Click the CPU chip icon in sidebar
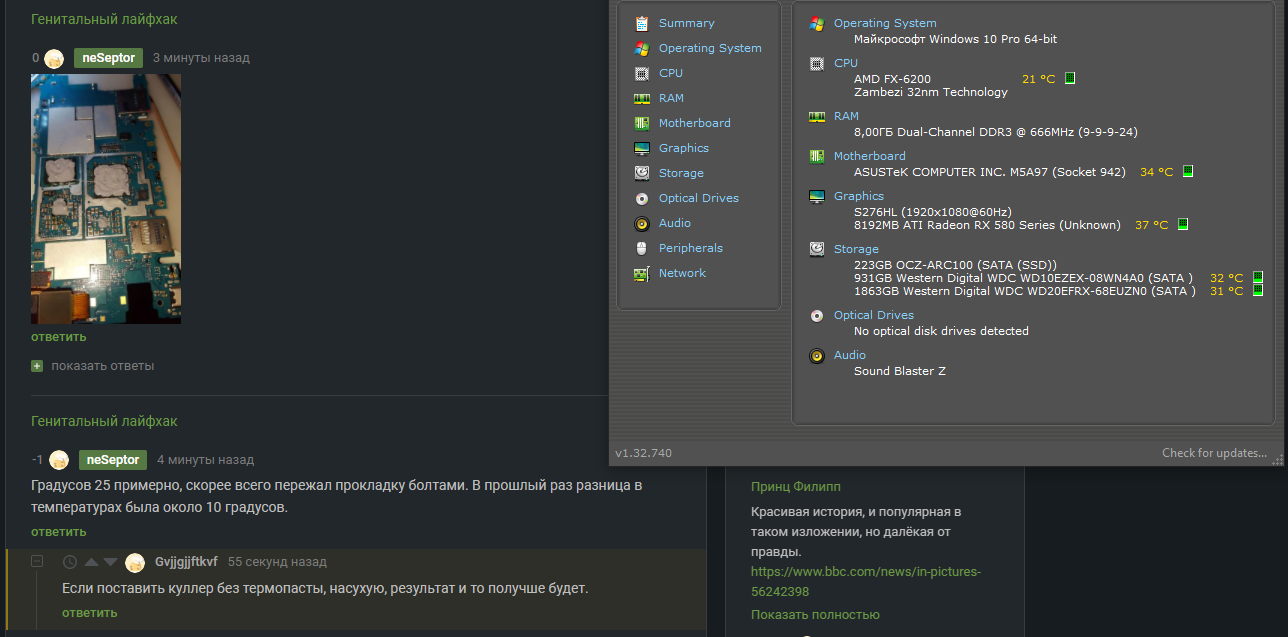The width and height of the screenshot is (1288, 637). pyautogui.click(x=641, y=73)
